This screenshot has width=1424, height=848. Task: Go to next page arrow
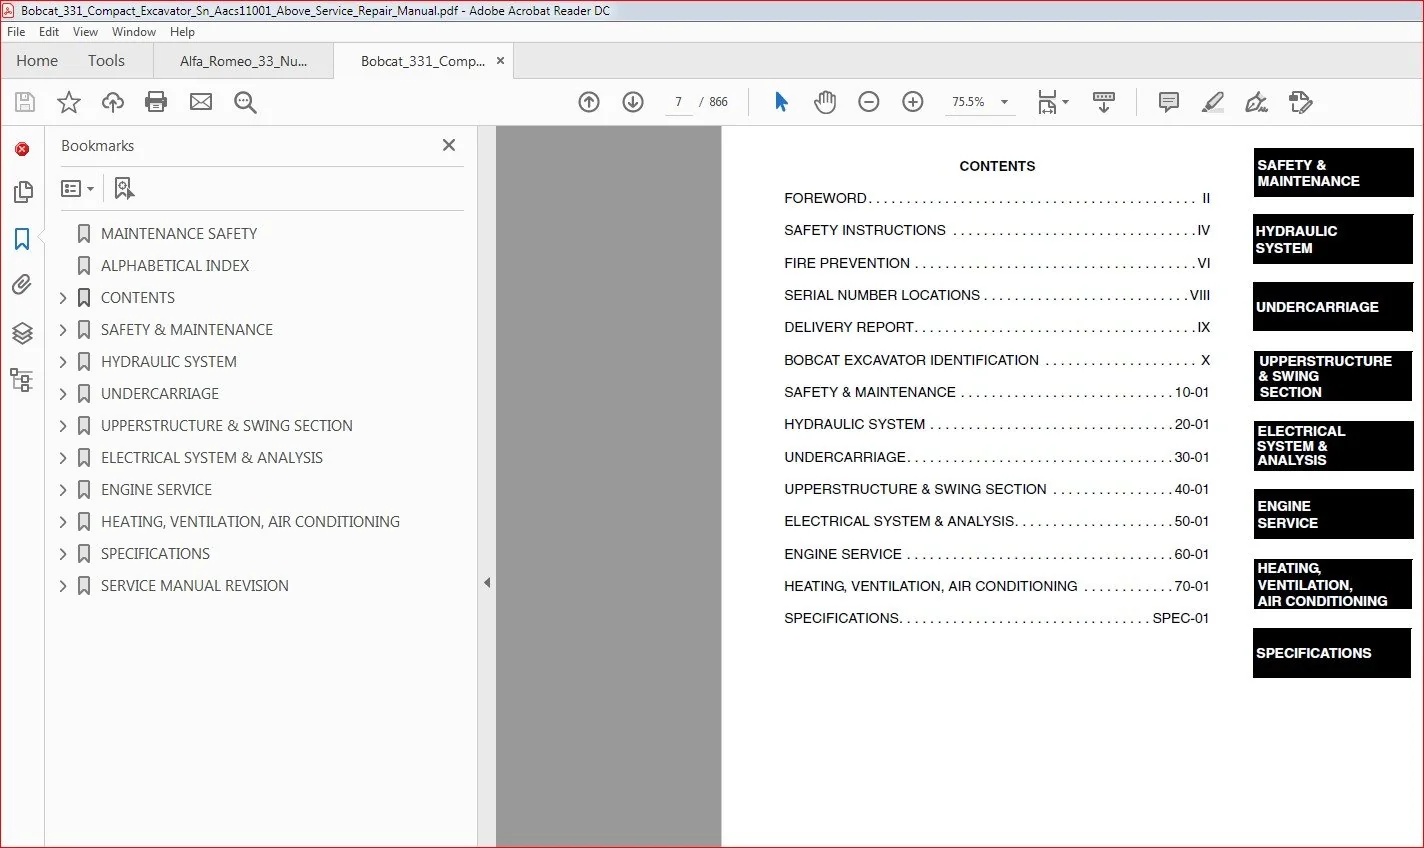click(633, 102)
